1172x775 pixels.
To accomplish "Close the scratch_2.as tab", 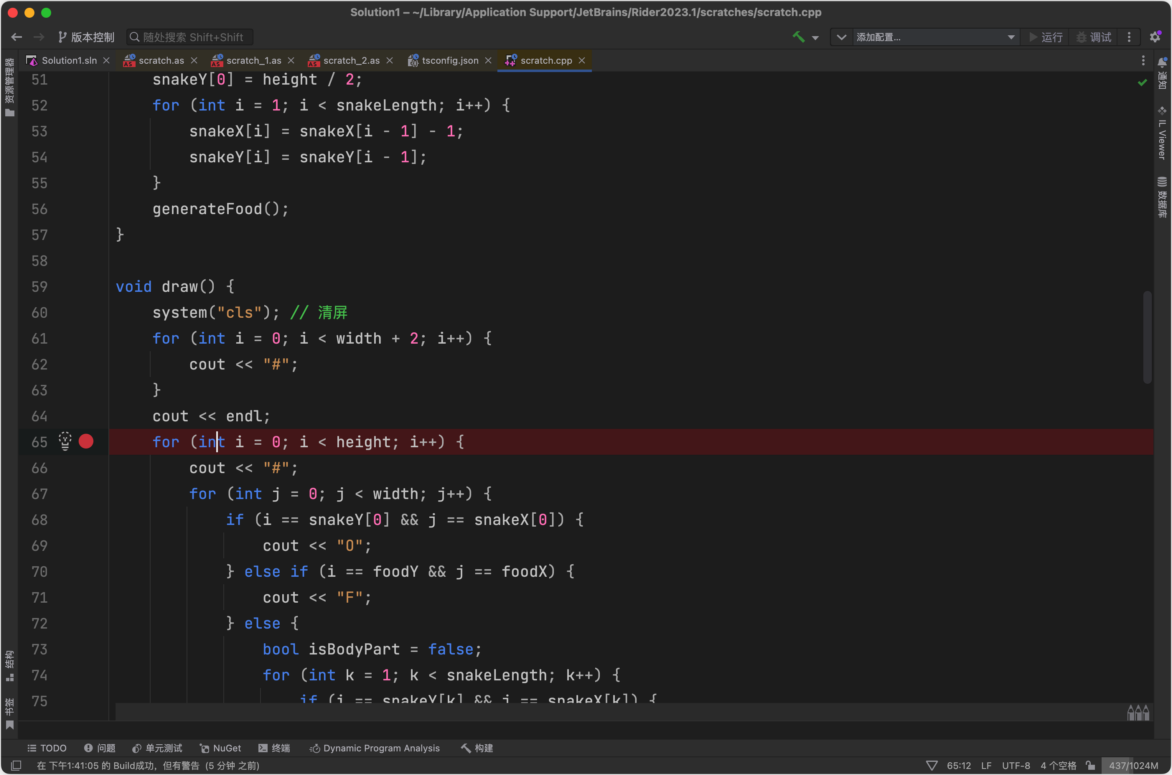I will pos(389,61).
